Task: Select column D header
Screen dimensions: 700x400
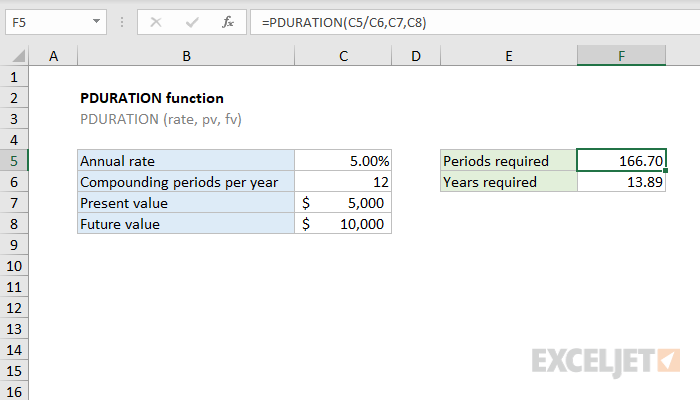Action: [x=416, y=56]
